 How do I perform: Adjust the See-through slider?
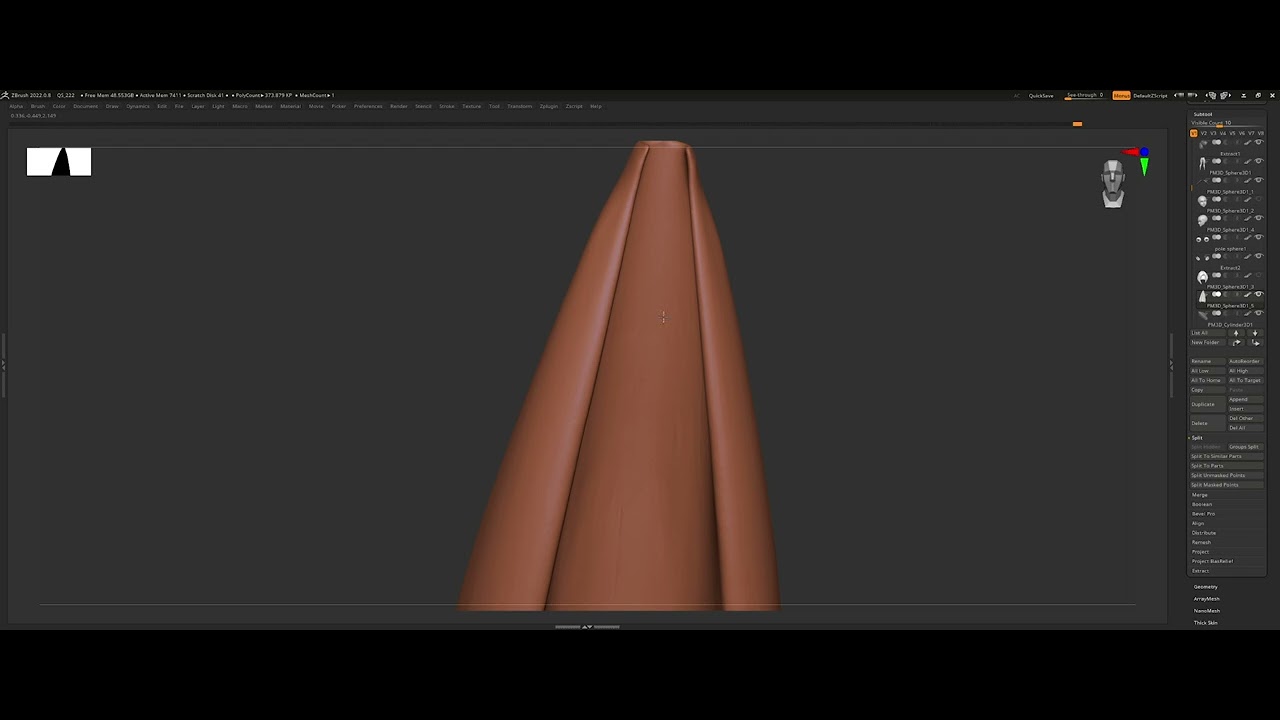(1084, 95)
